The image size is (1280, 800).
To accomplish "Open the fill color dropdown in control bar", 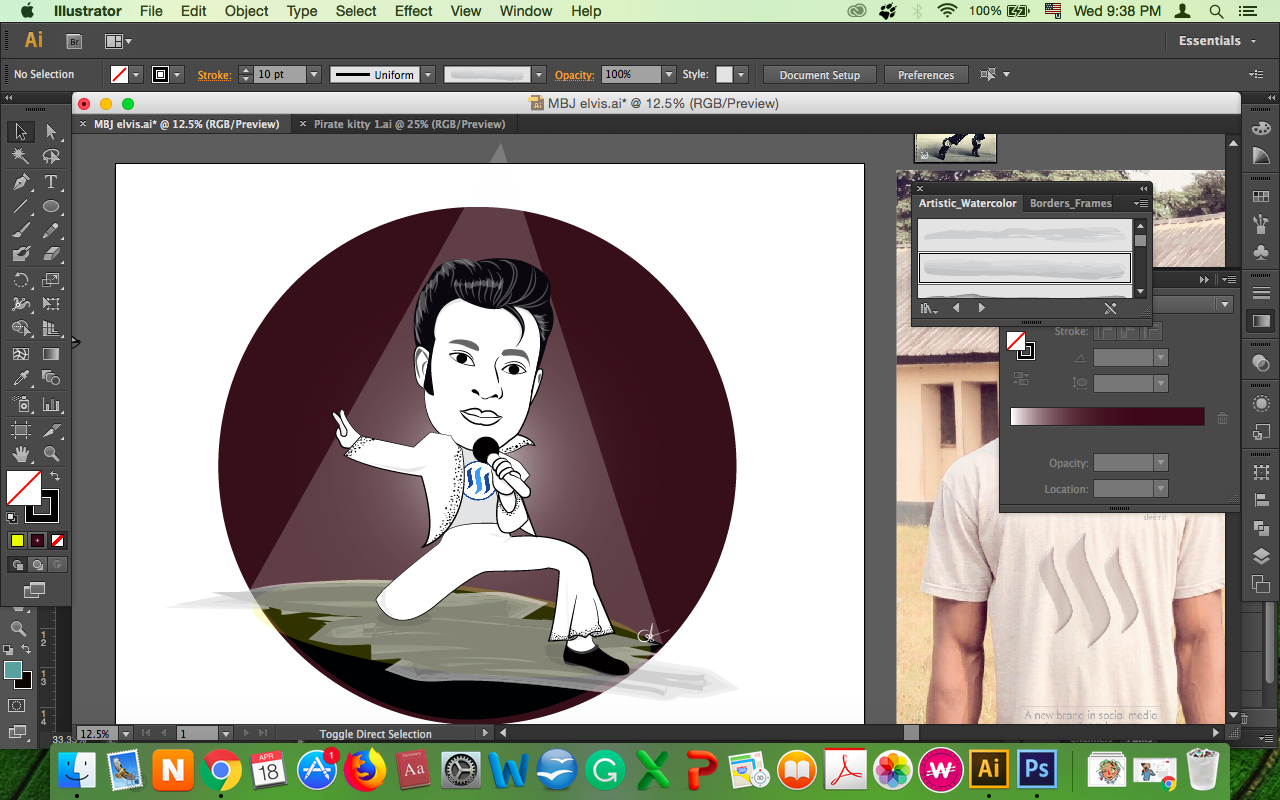I will pos(135,75).
